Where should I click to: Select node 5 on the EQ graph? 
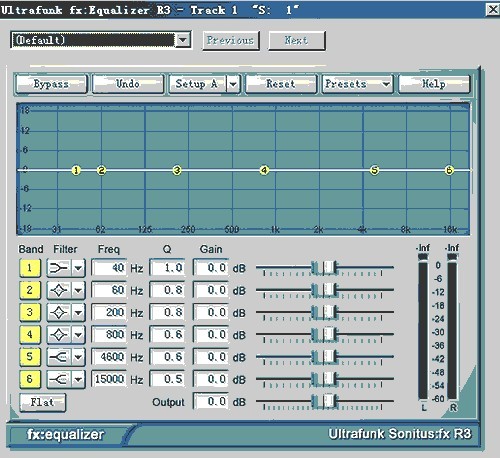(375, 170)
